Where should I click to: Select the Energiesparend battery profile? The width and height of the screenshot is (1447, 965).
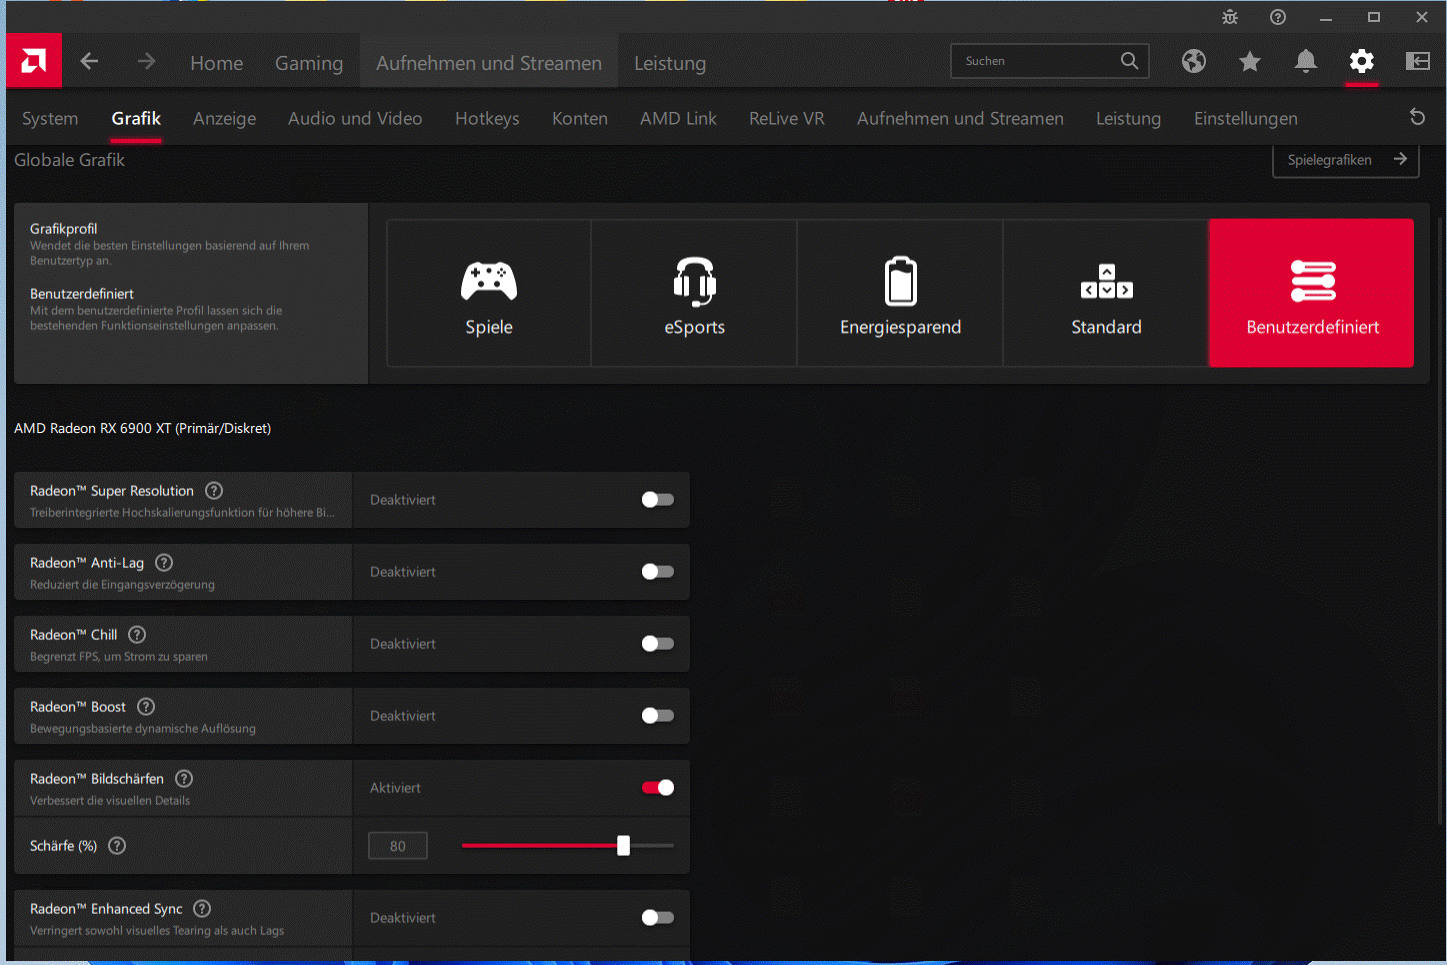coord(900,293)
